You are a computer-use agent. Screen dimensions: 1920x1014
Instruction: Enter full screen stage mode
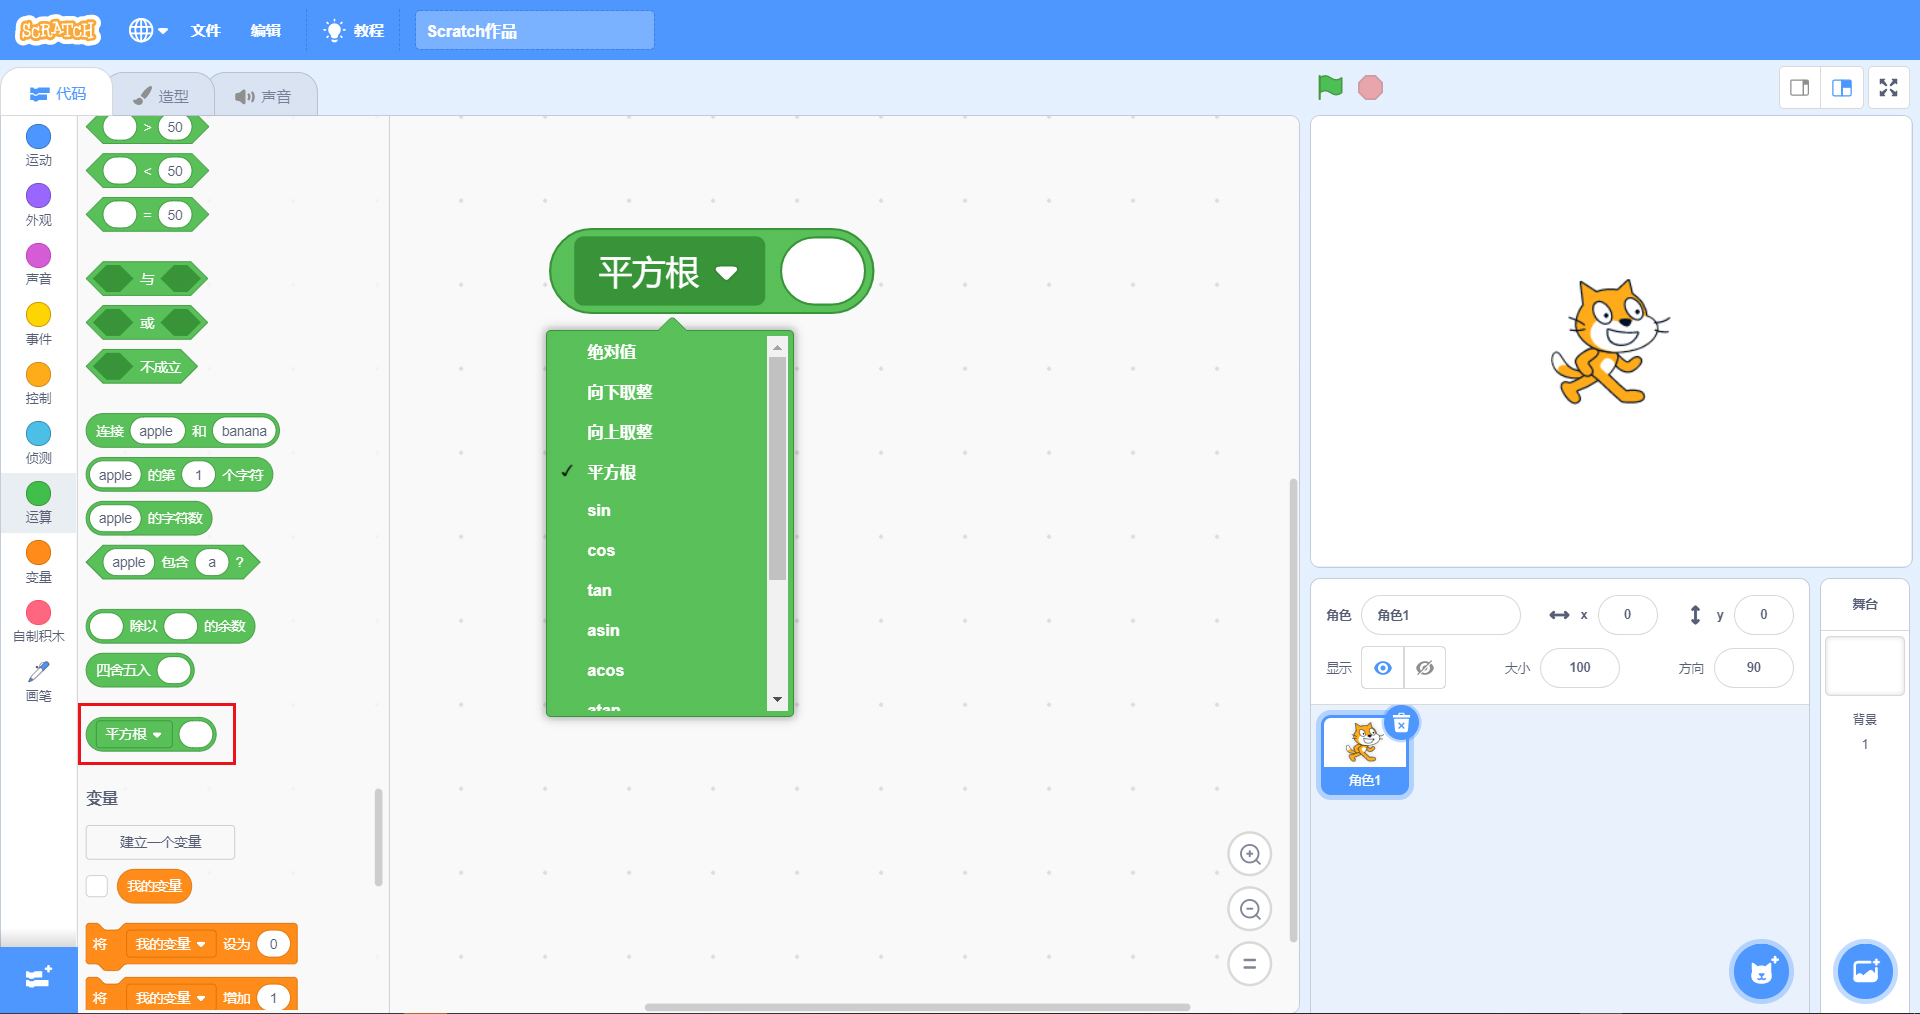[x=1888, y=88]
